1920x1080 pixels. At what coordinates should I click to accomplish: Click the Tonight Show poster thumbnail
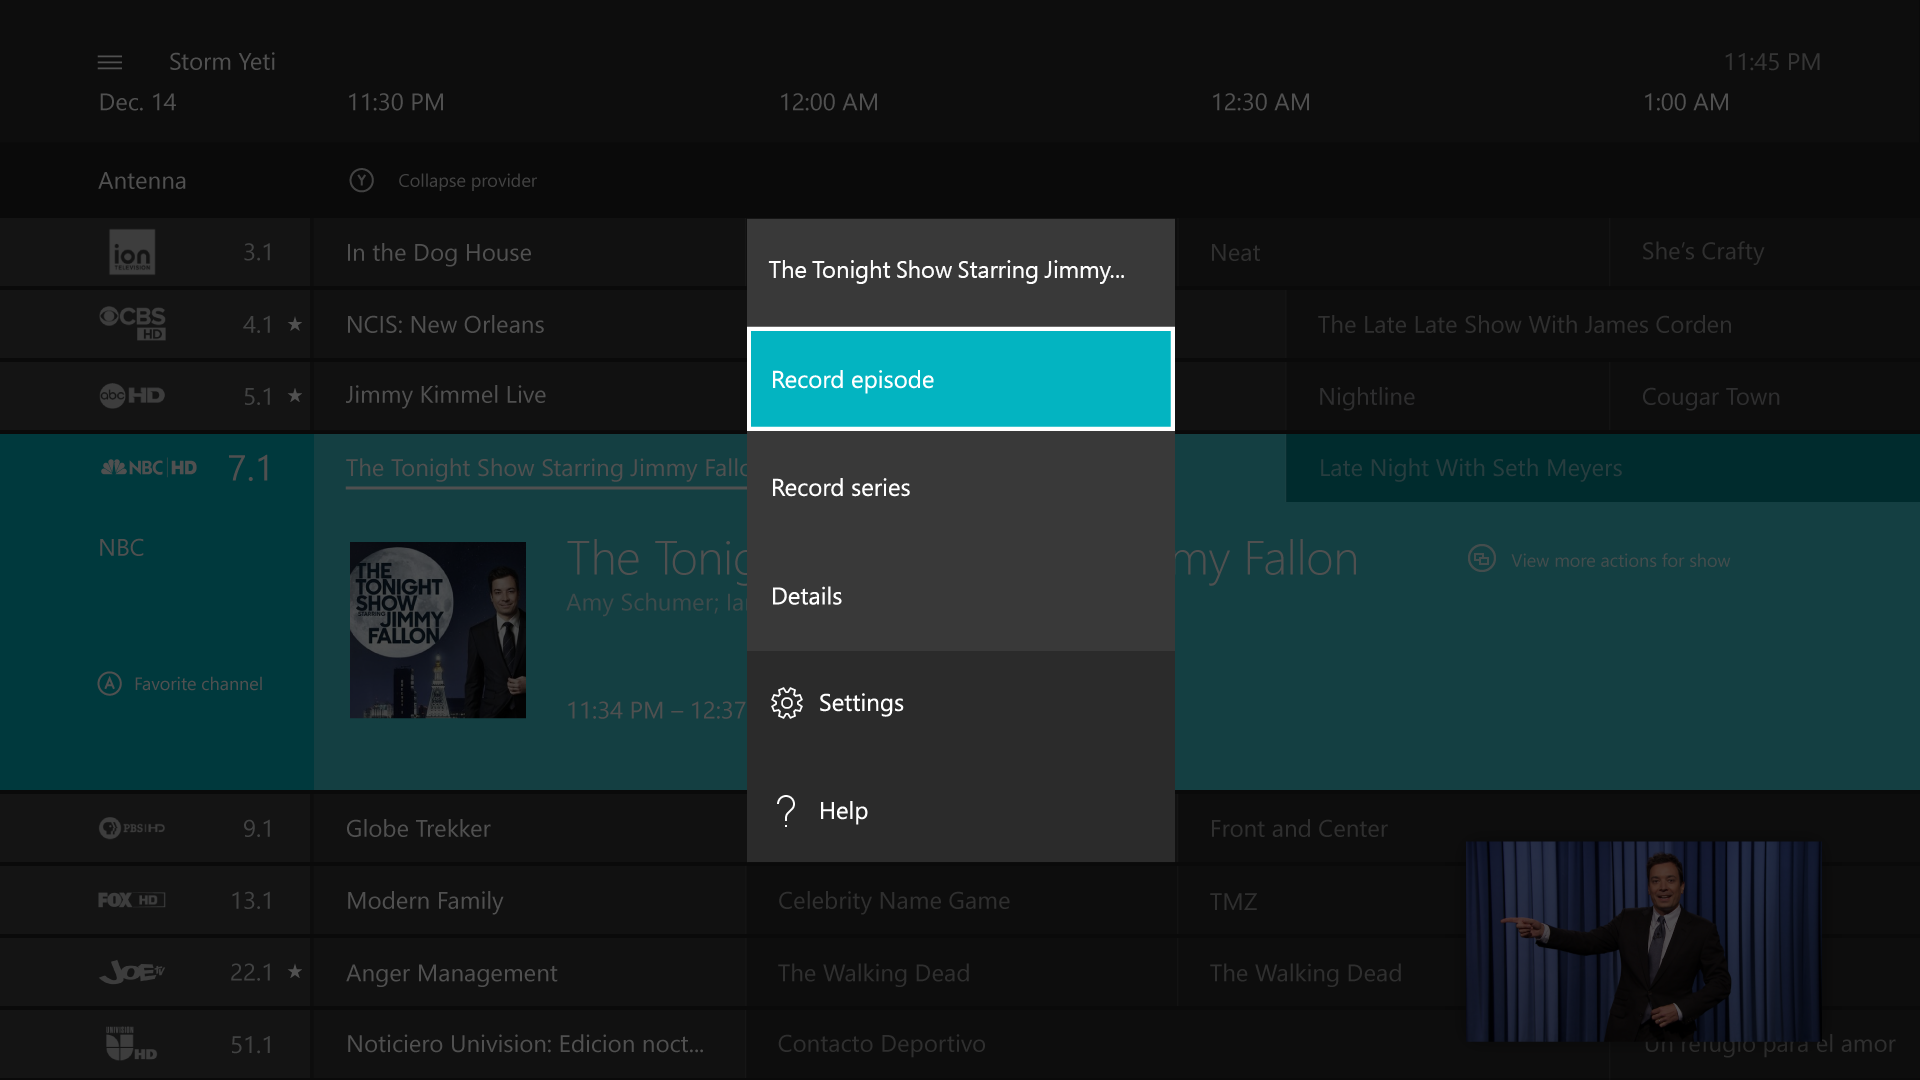coord(437,630)
